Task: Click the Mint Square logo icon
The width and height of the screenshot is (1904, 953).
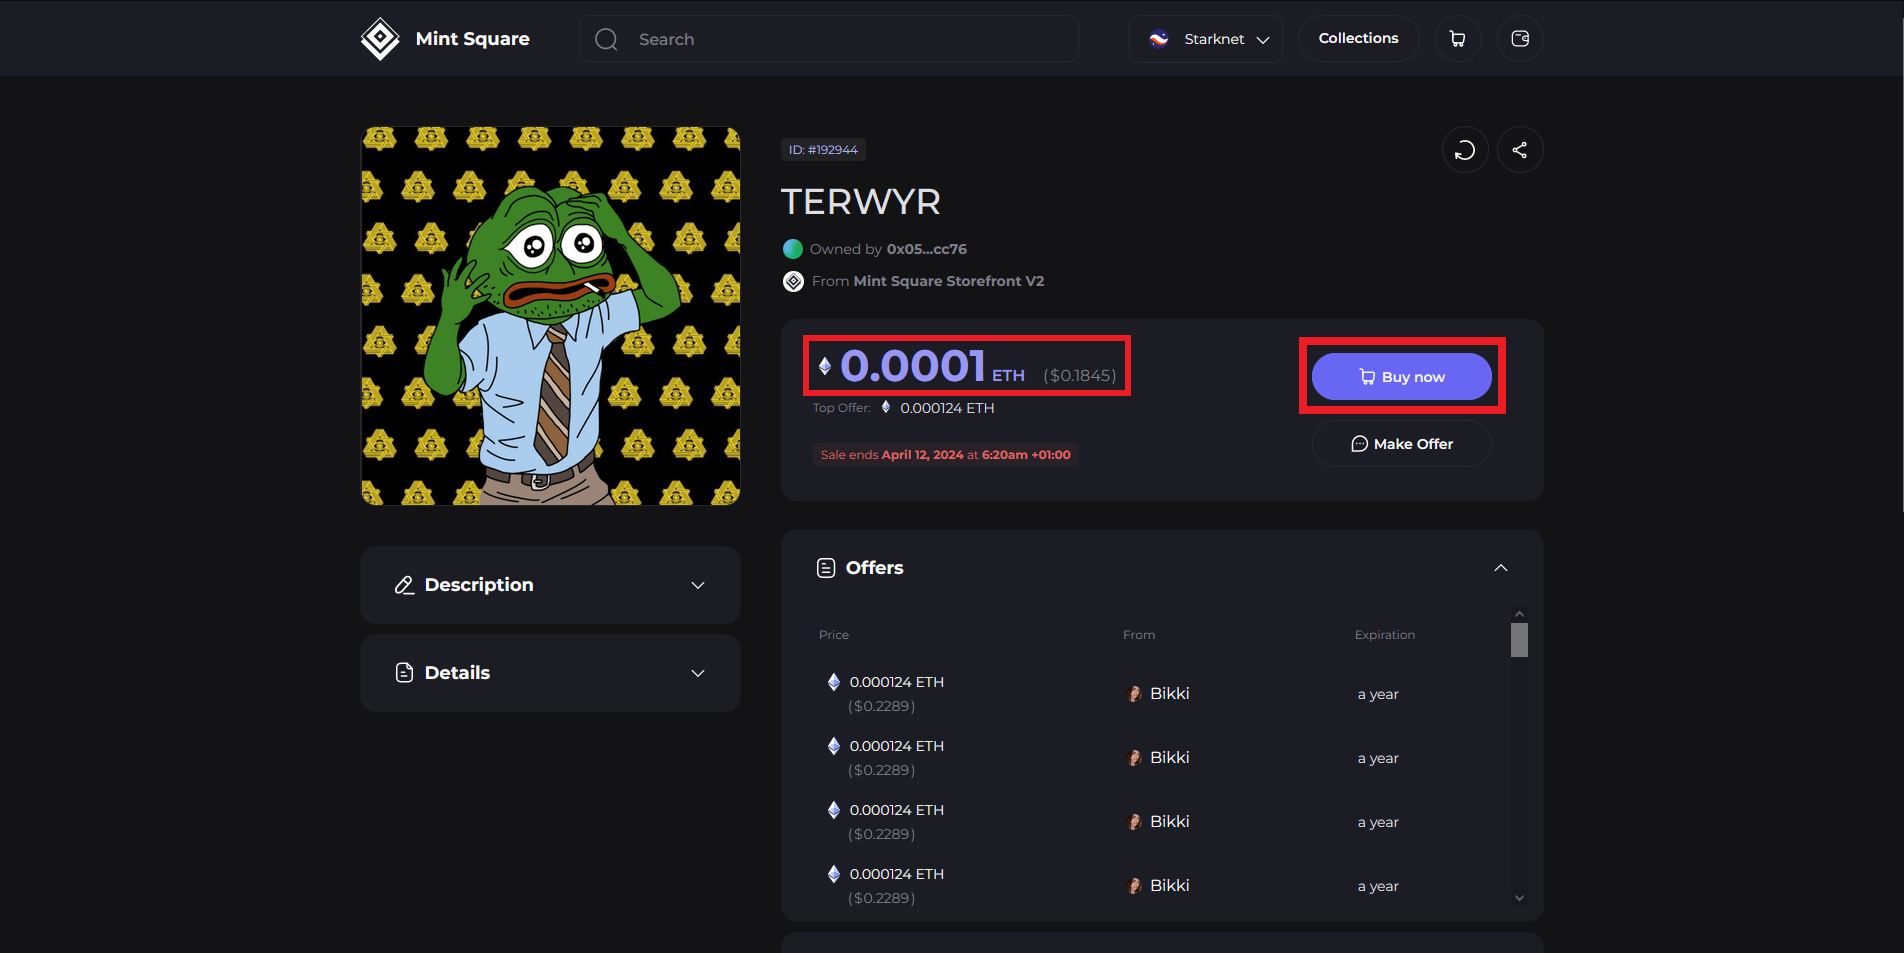Action: pyautogui.click(x=380, y=39)
